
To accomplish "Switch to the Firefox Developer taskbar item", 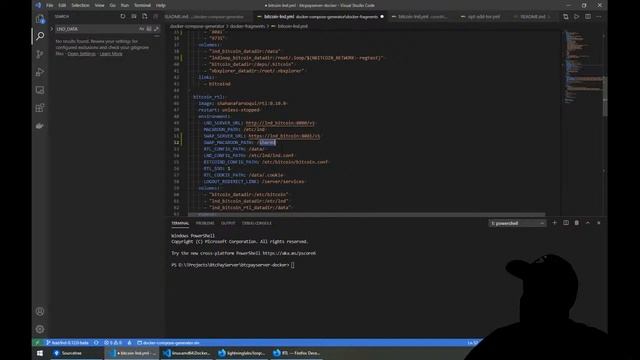I will [x=297, y=353].
